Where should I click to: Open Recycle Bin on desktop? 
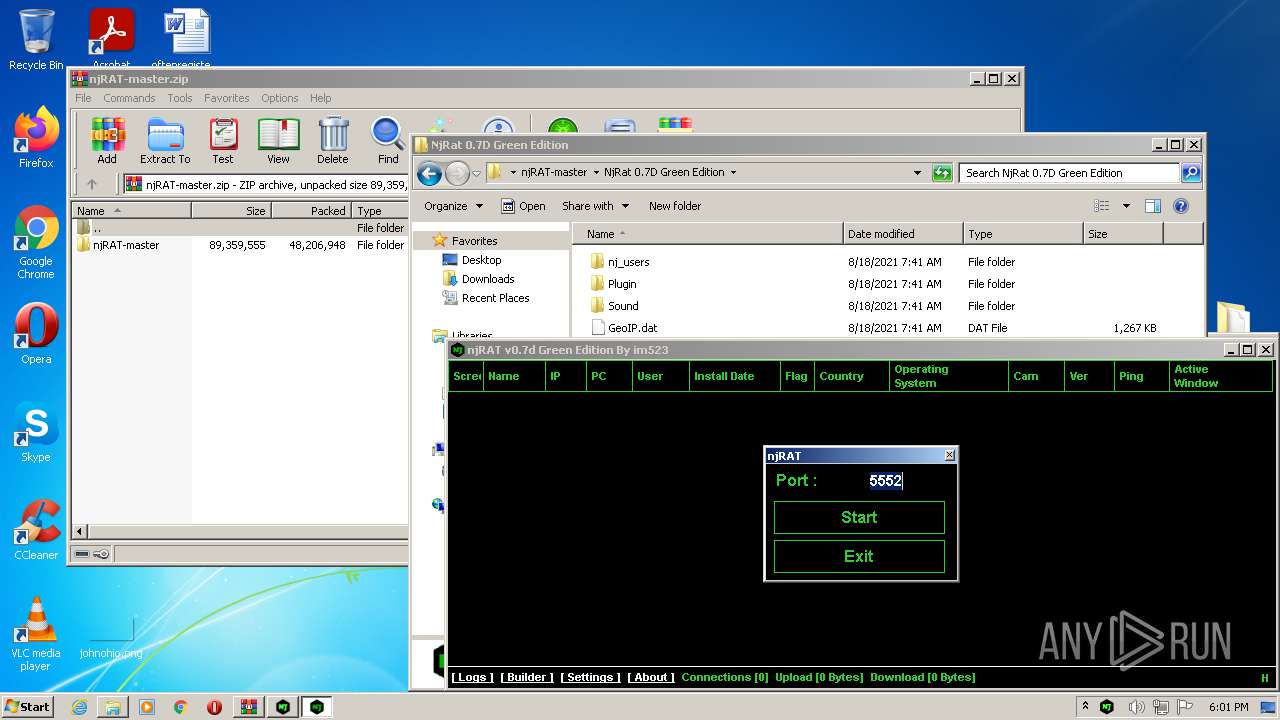(x=36, y=40)
